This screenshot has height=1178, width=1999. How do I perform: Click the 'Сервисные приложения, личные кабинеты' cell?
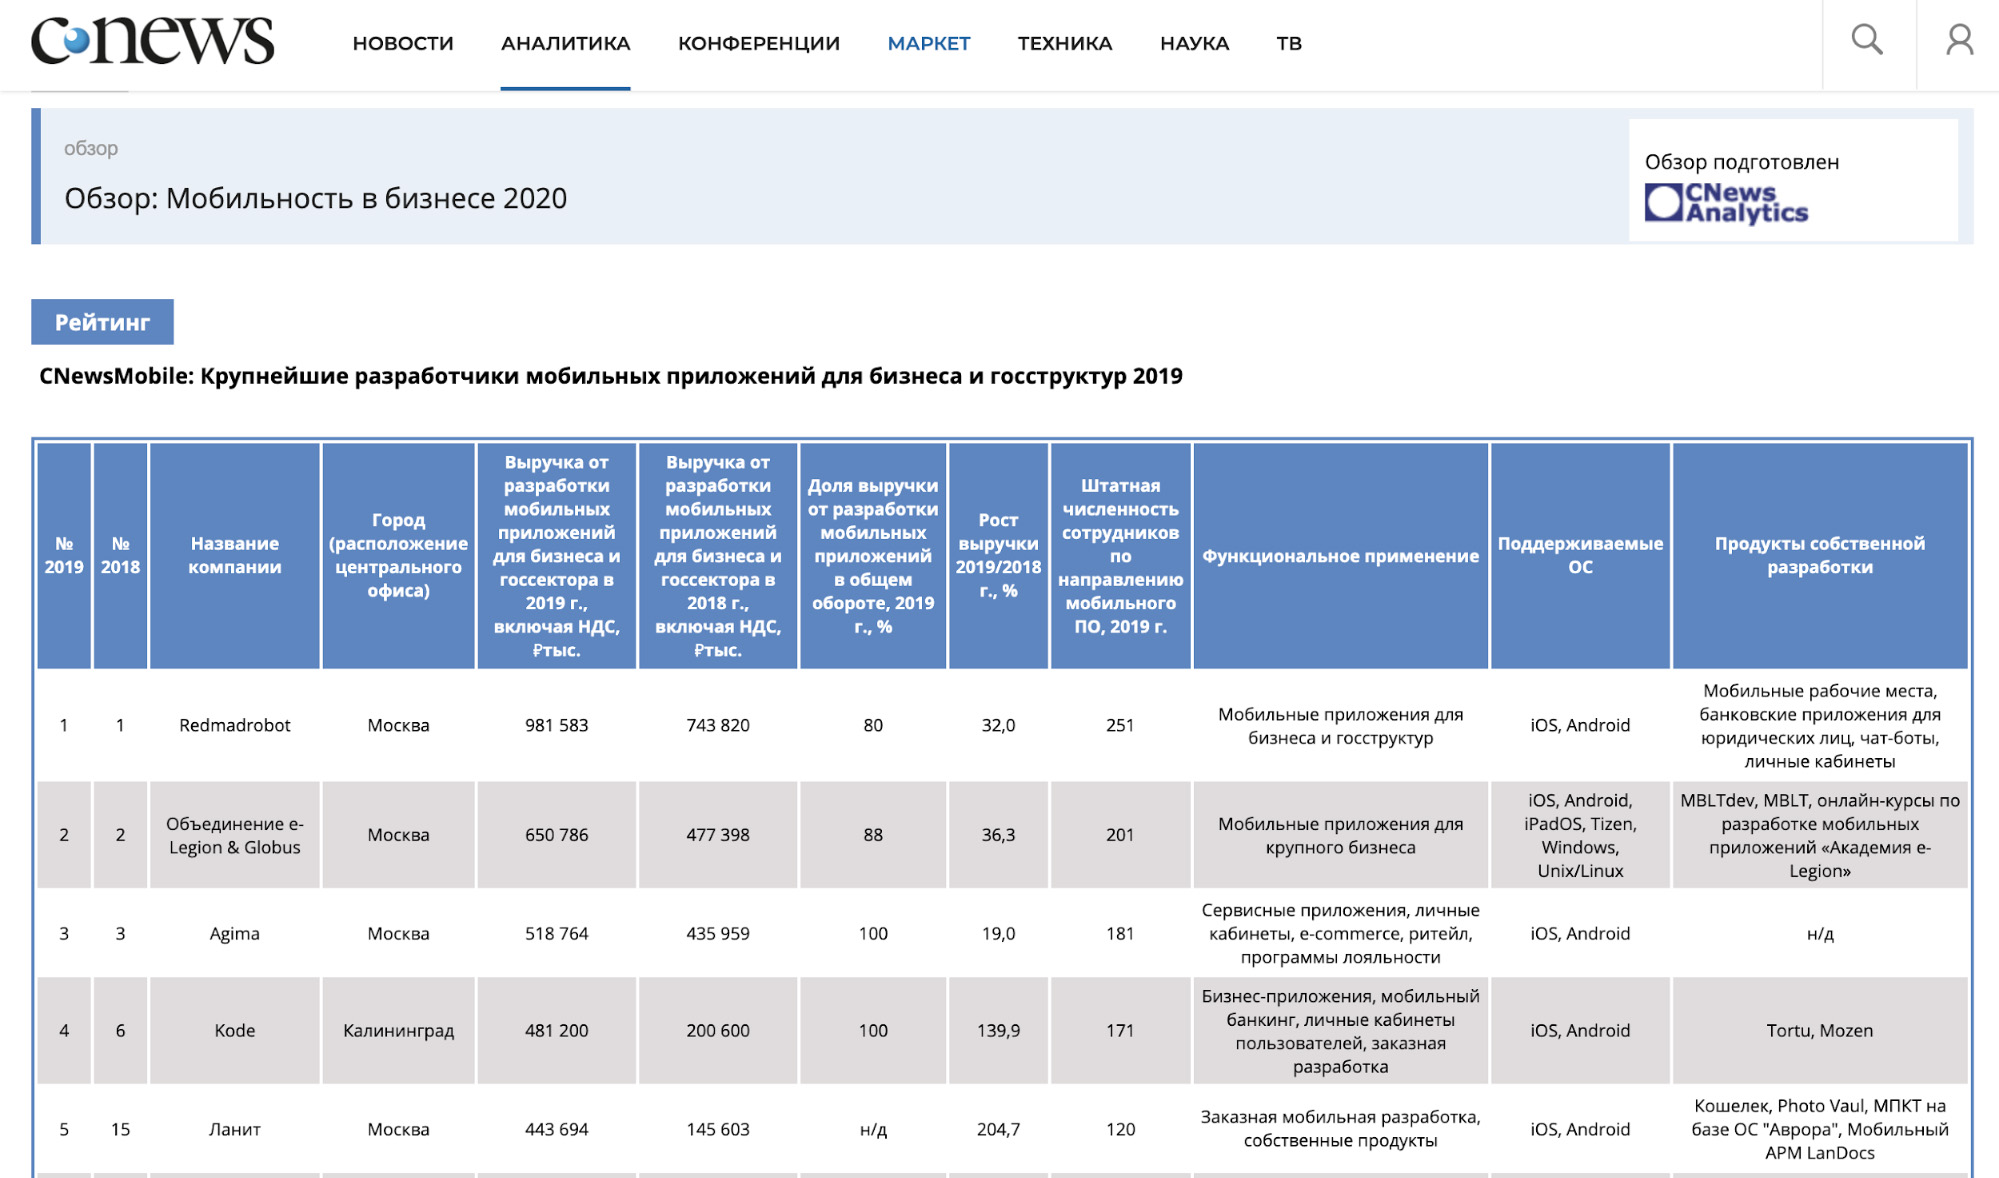pos(1340,933)
